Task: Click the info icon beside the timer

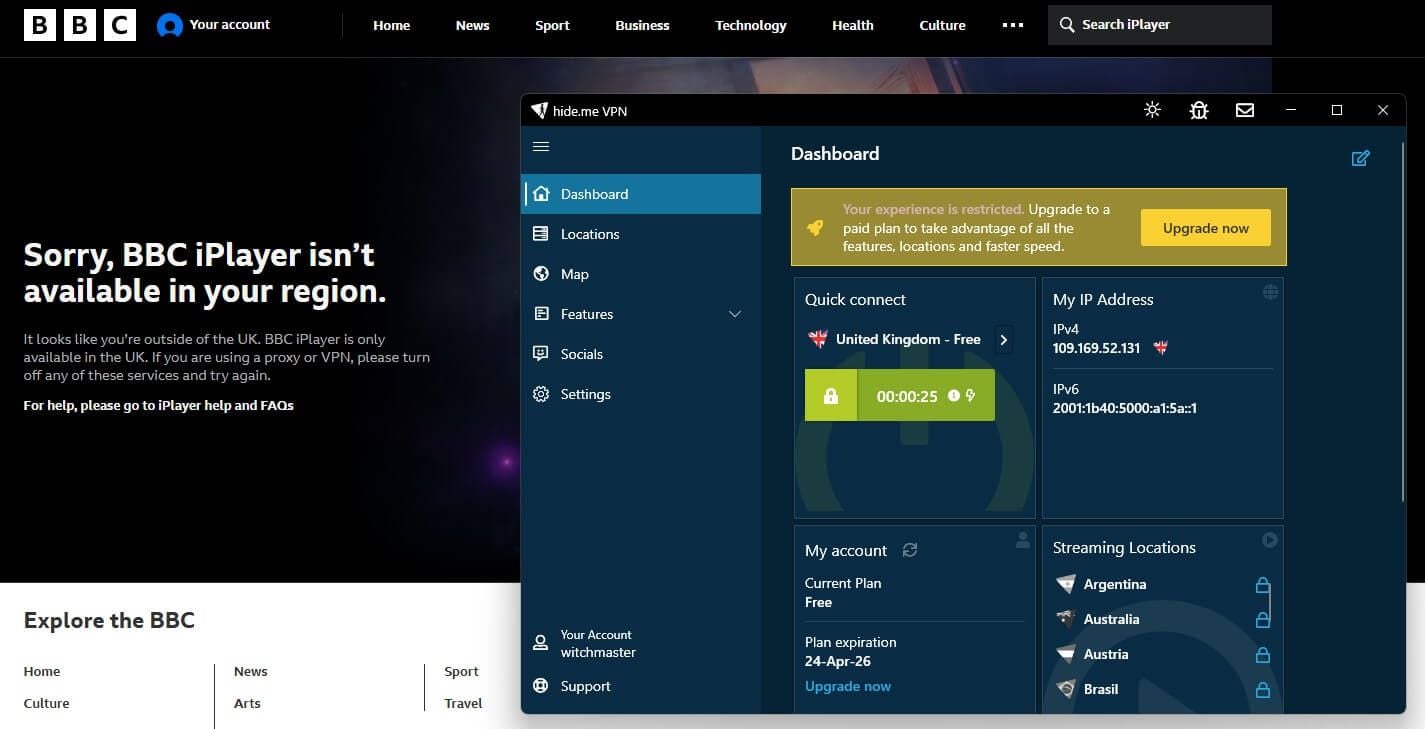Action: point(953,396)
